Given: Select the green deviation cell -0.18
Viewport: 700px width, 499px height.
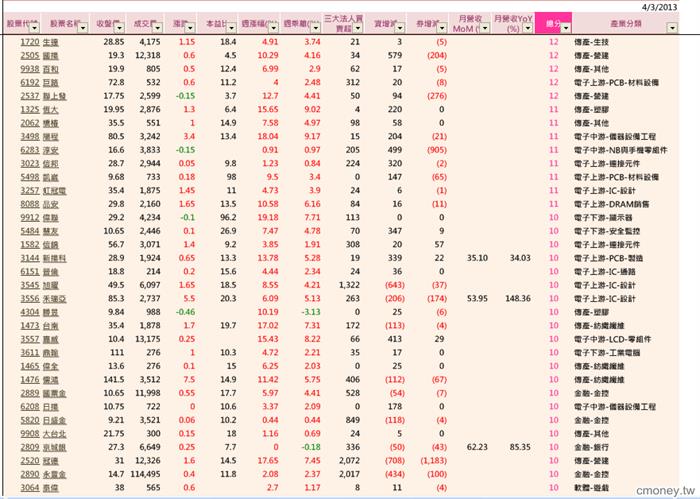Looking at the screenshot, I should (x=311, y=447).
